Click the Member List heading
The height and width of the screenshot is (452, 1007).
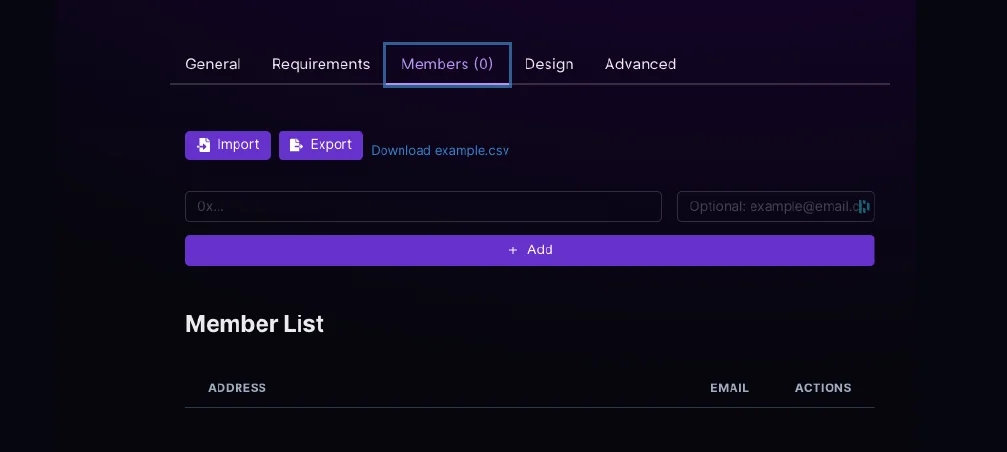pos(254,324)
